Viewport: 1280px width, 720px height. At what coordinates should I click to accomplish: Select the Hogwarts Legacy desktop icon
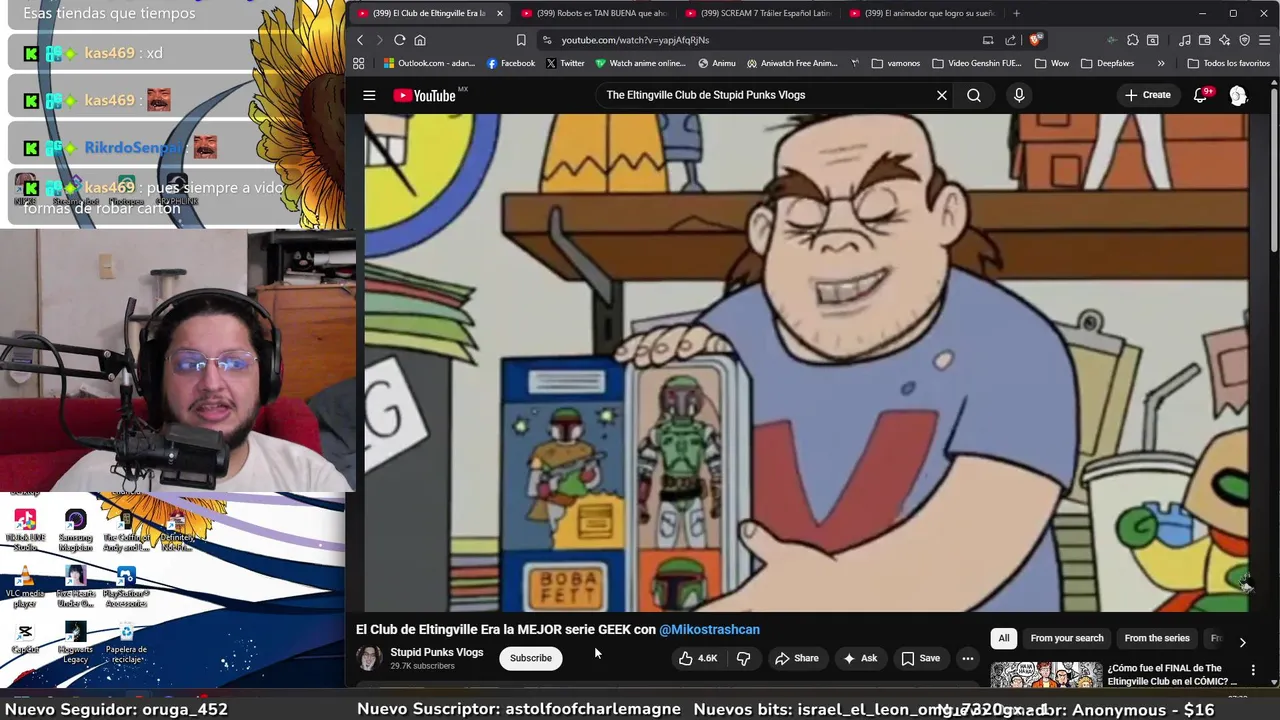pos(76,643)
